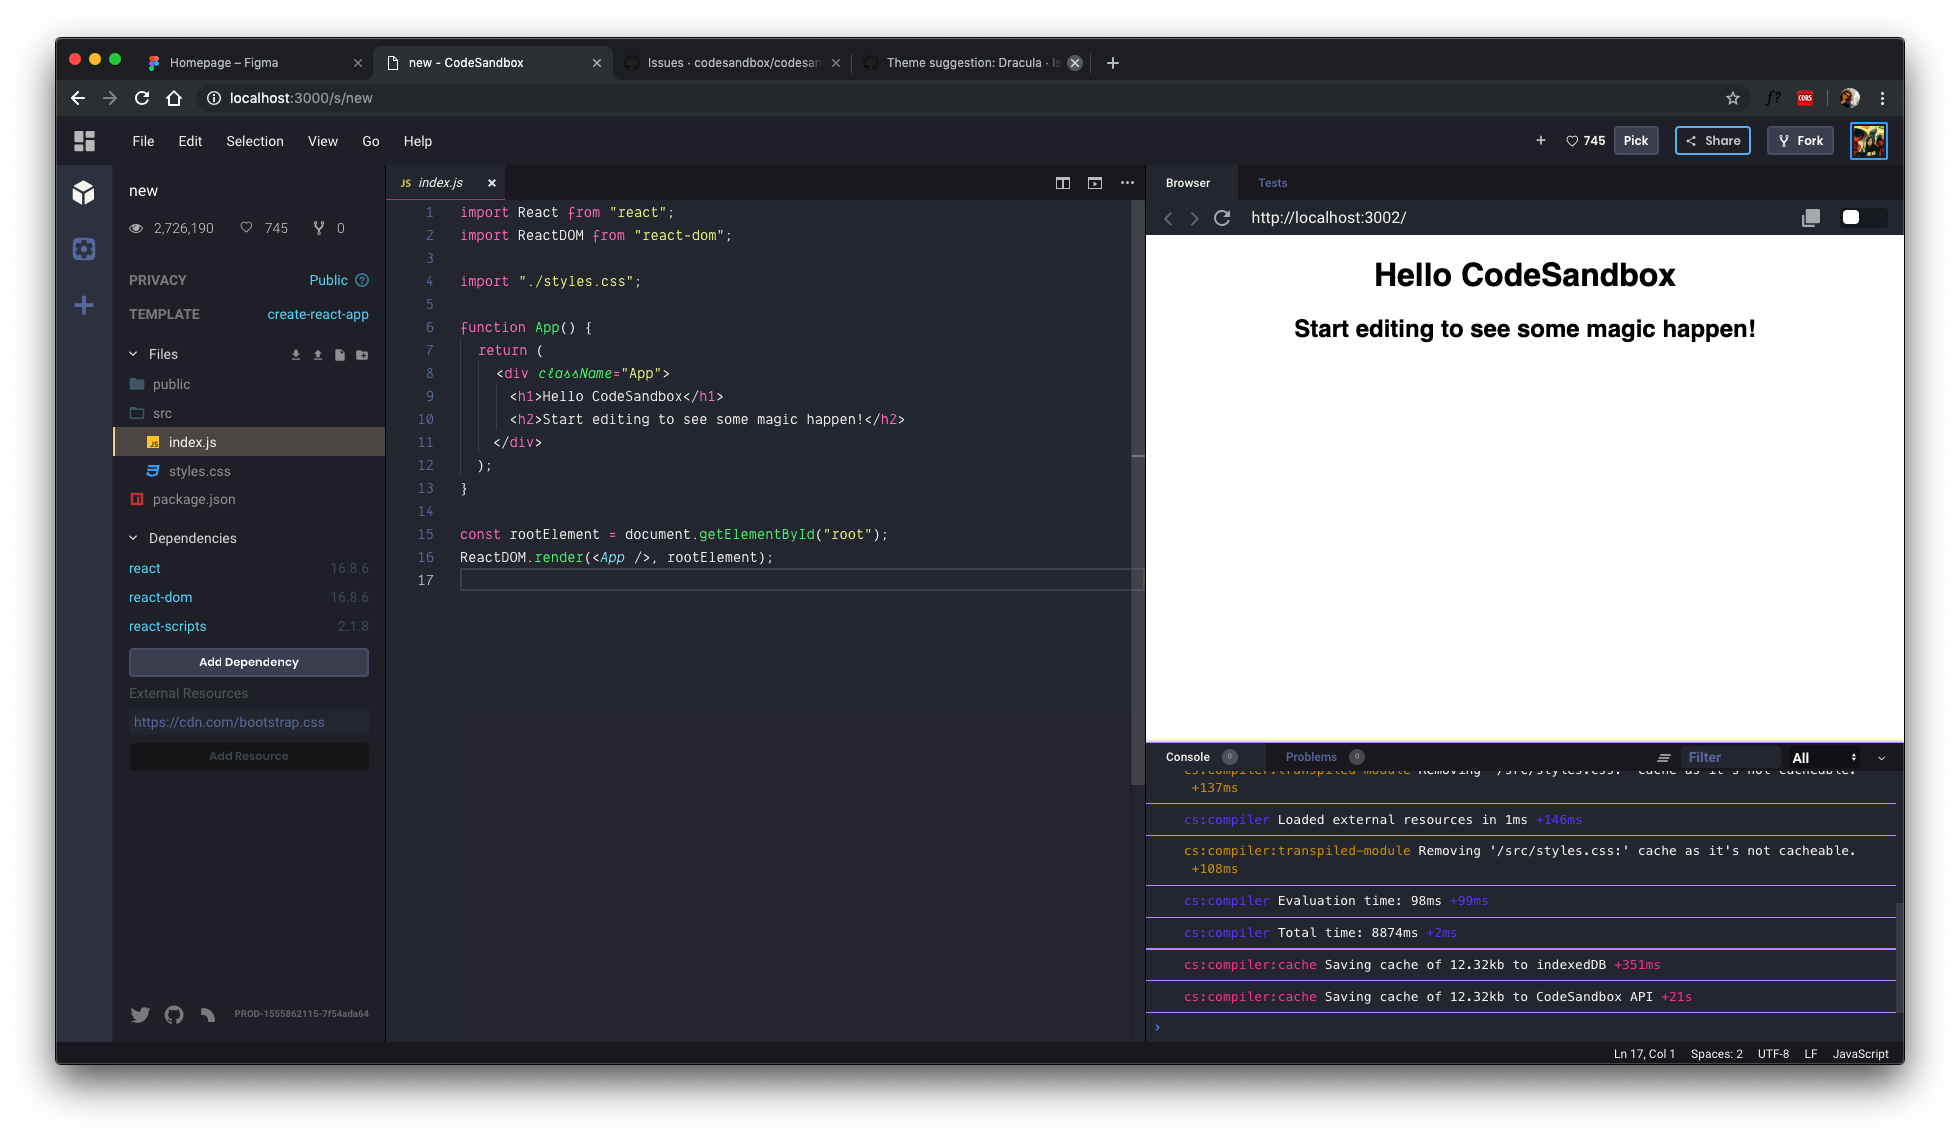Click the Fork button
Viewport: 1960px width, 1138px height.
click(1800, 141)
